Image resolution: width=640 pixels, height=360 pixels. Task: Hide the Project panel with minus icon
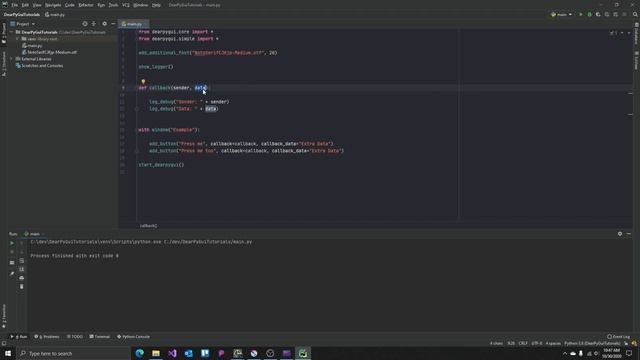tap(113, 24)
